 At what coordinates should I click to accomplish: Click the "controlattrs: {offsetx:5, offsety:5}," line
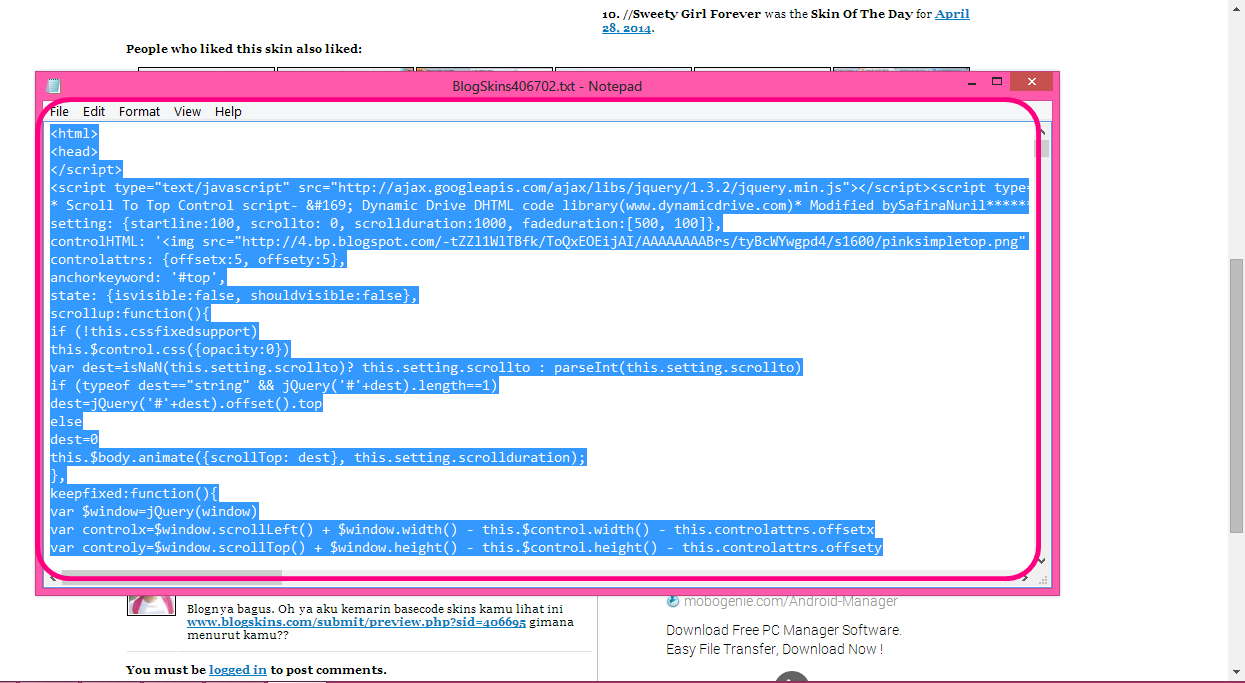[199, 259]
